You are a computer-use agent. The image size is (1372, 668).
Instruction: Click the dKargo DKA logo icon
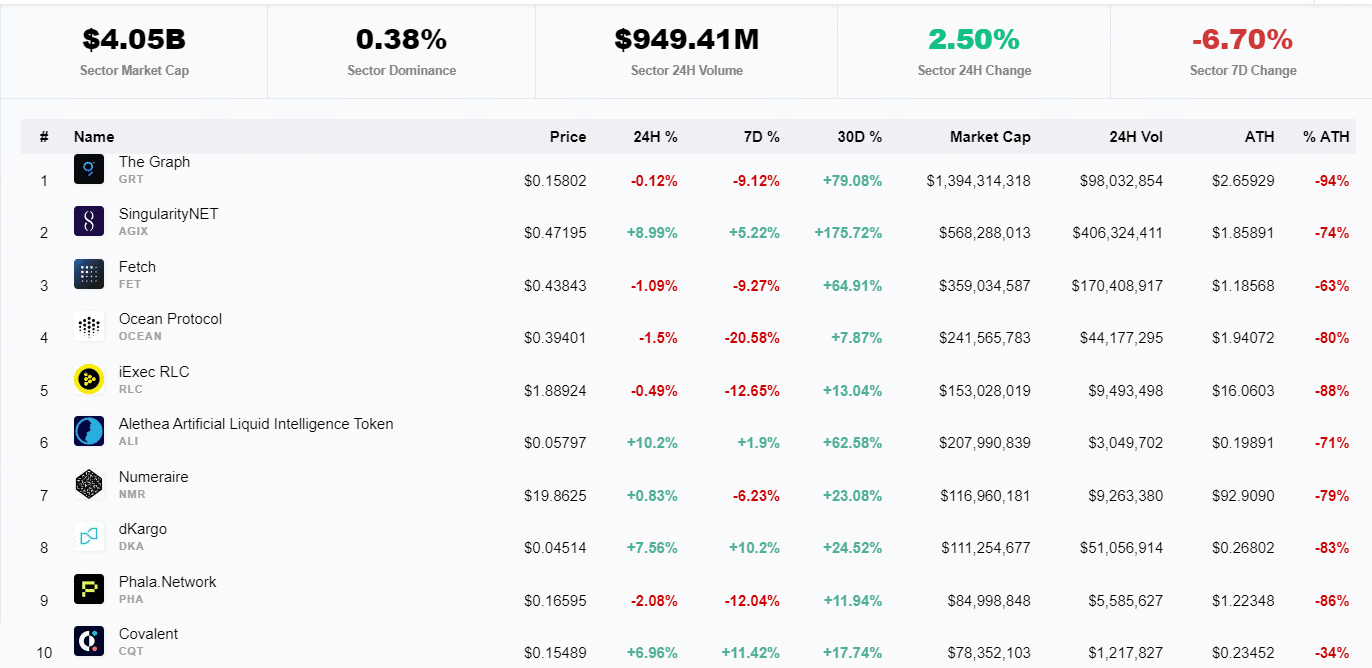pyautogui.click(x=88, y=536)
